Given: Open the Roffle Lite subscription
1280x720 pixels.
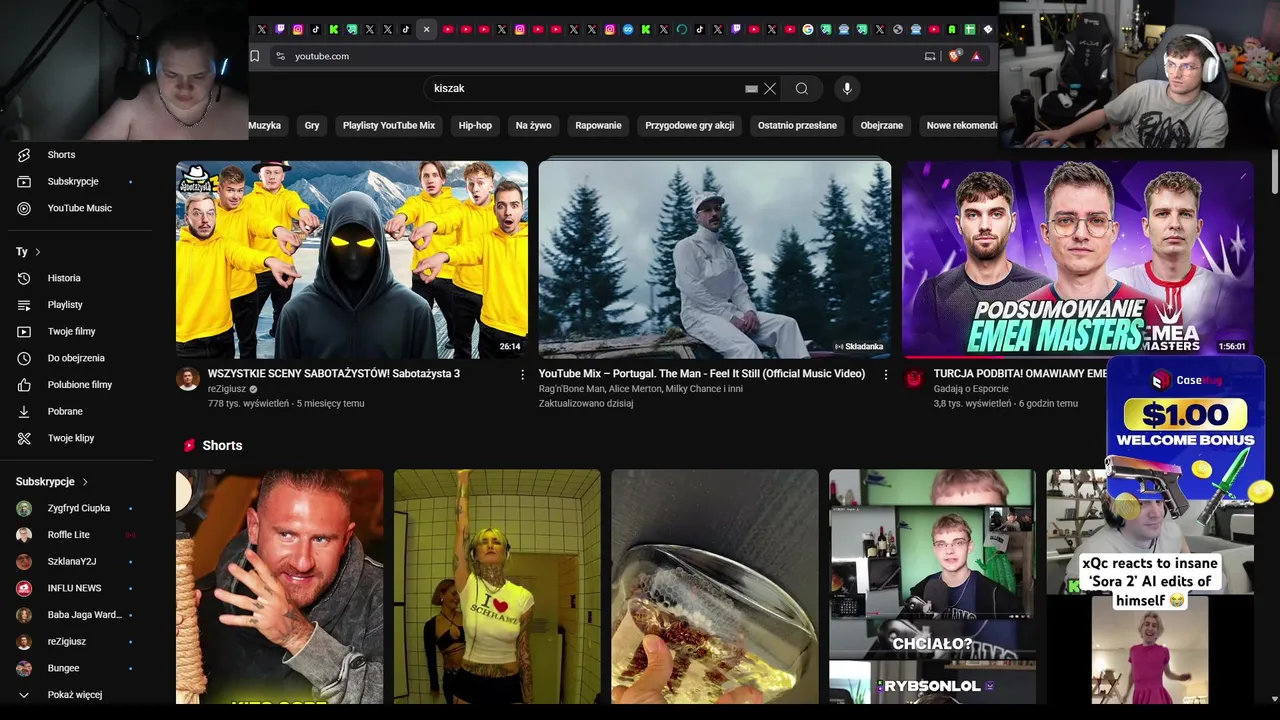Looking at the screenshot, I should [x=68, y=535].
